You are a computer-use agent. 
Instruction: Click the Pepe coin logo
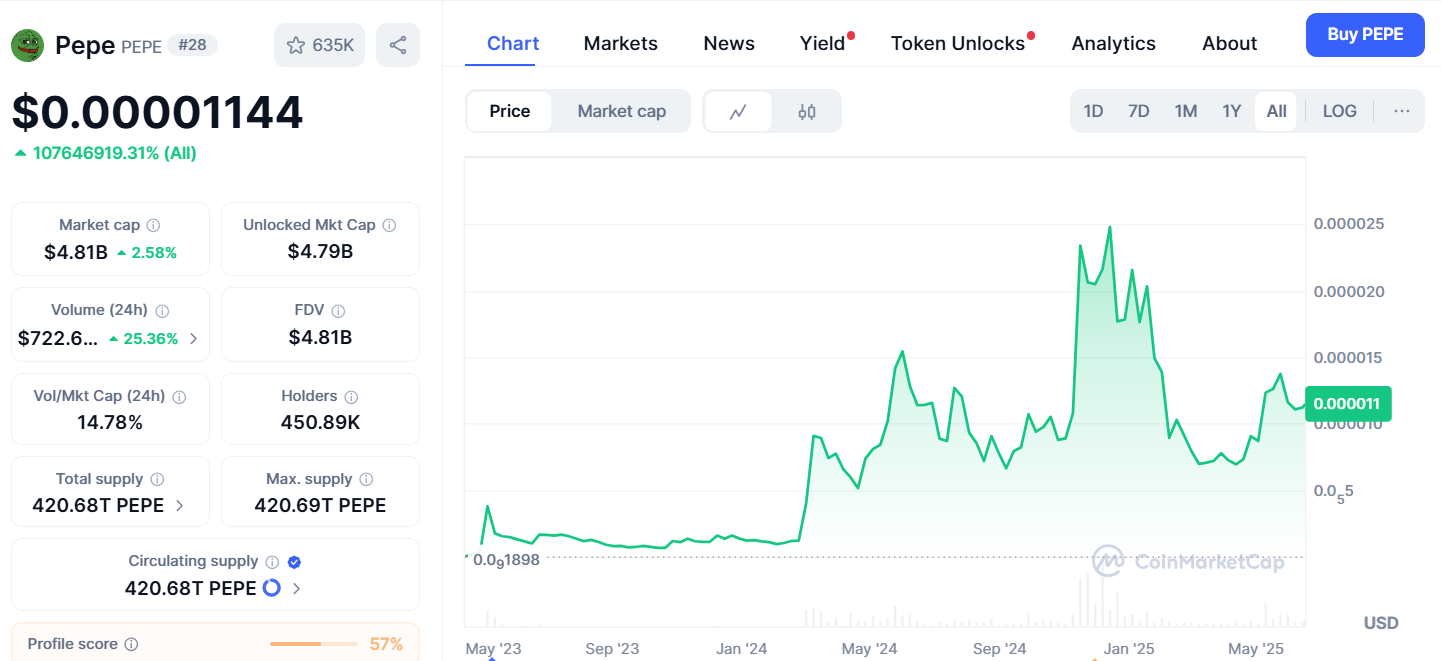tap(27, 45)
